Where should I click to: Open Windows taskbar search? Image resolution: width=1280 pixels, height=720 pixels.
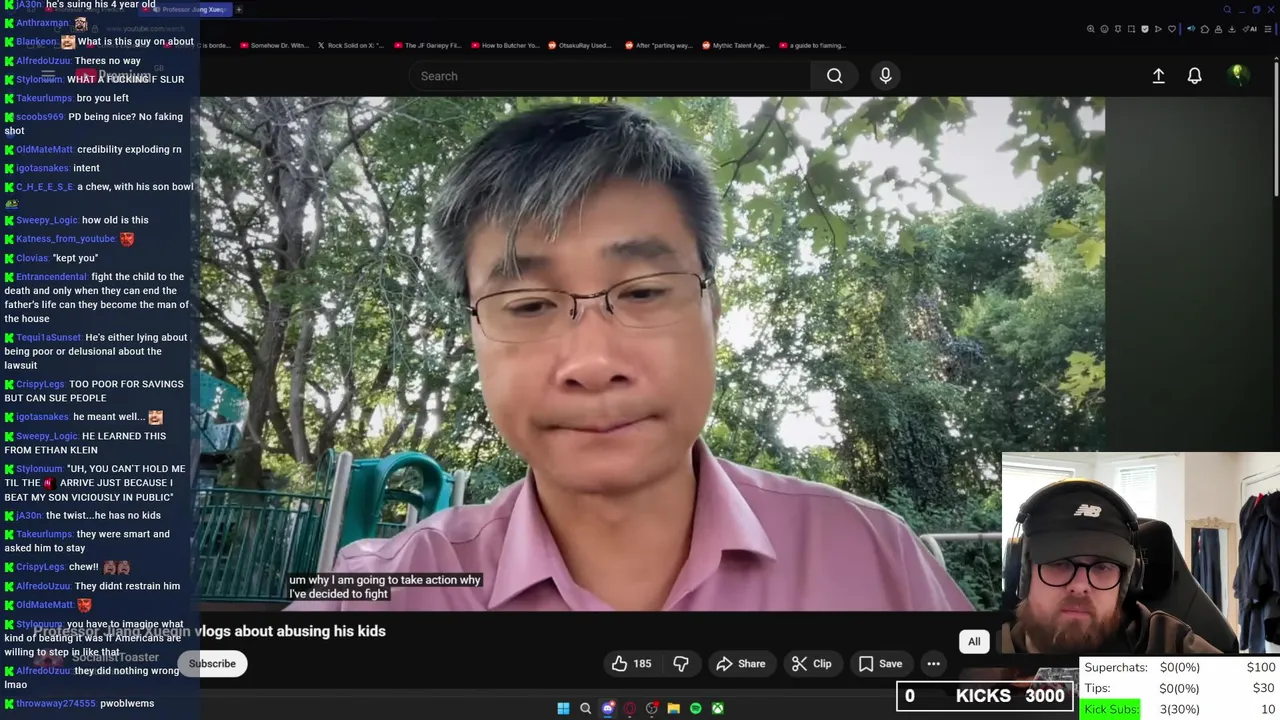[x=586, y=708]
